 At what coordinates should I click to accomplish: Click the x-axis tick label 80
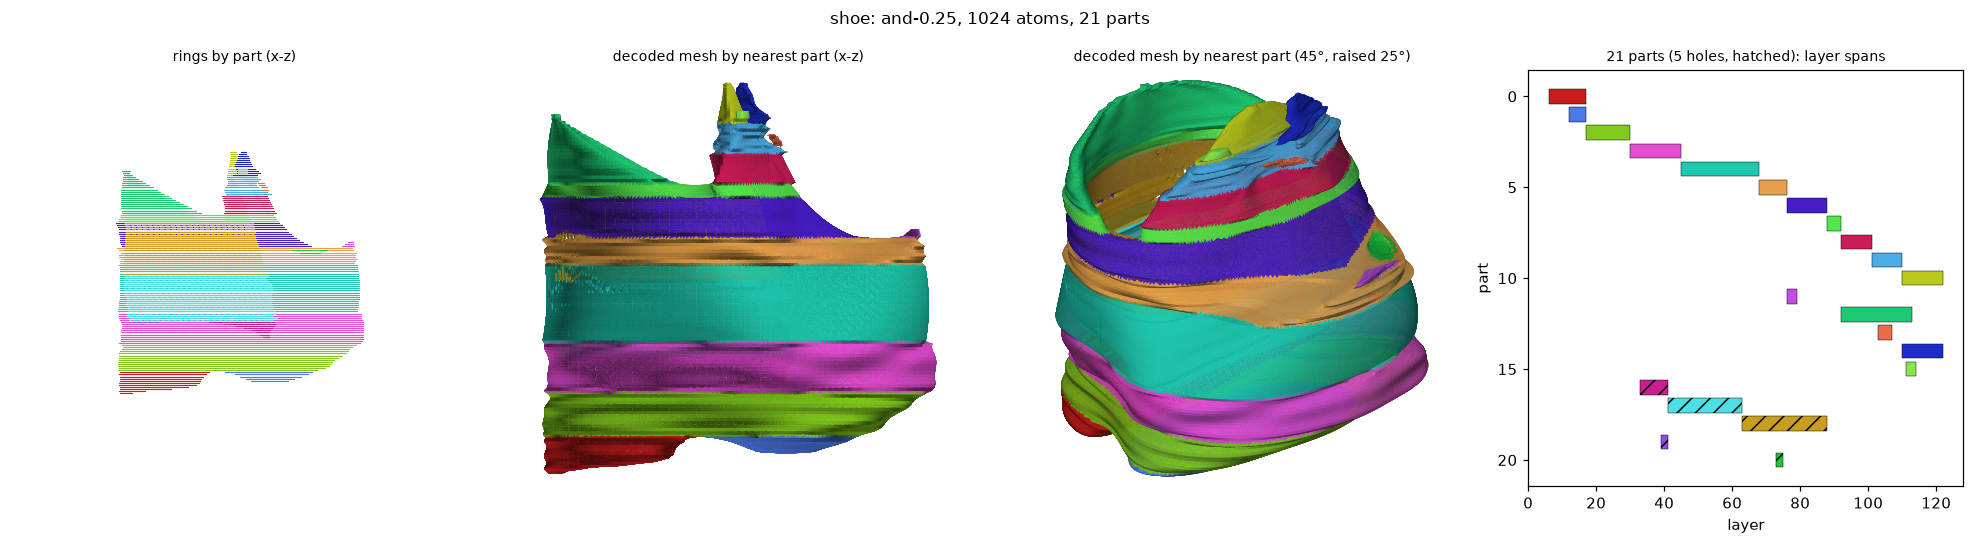(1800, 503)
